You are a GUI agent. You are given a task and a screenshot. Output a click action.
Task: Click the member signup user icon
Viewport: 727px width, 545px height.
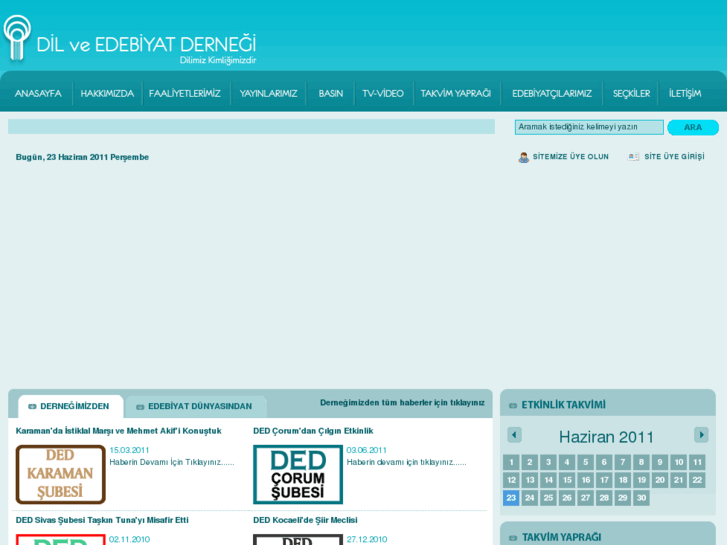point(523,157)
